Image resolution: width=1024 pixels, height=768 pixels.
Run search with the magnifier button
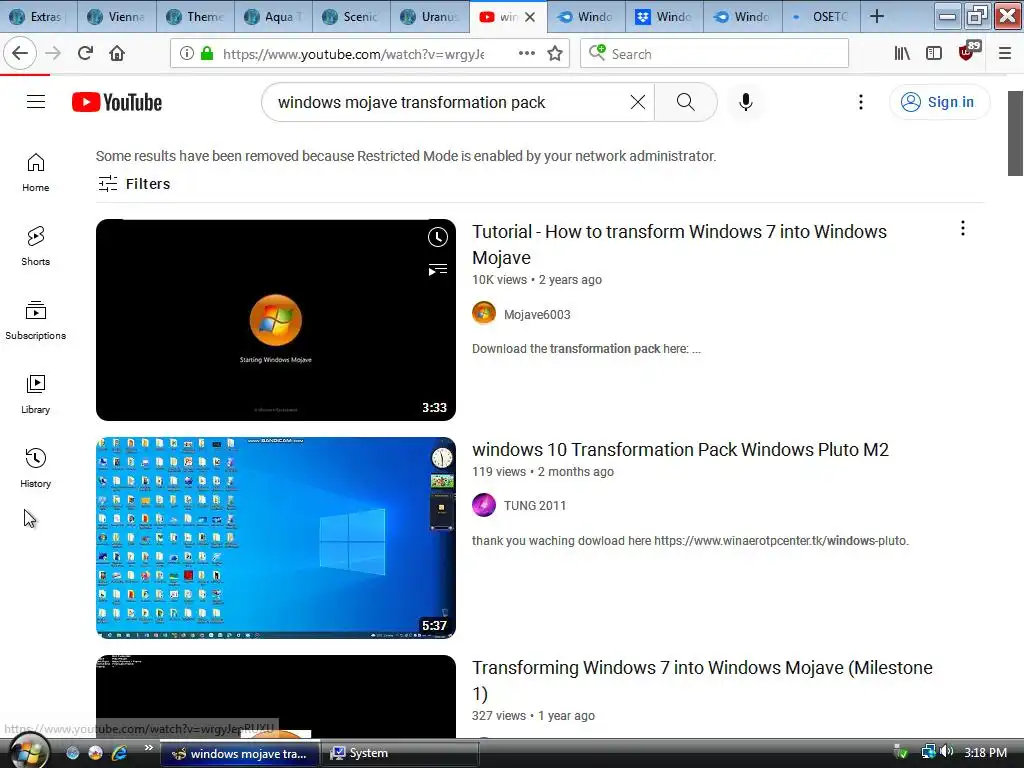tap(686, 102)
